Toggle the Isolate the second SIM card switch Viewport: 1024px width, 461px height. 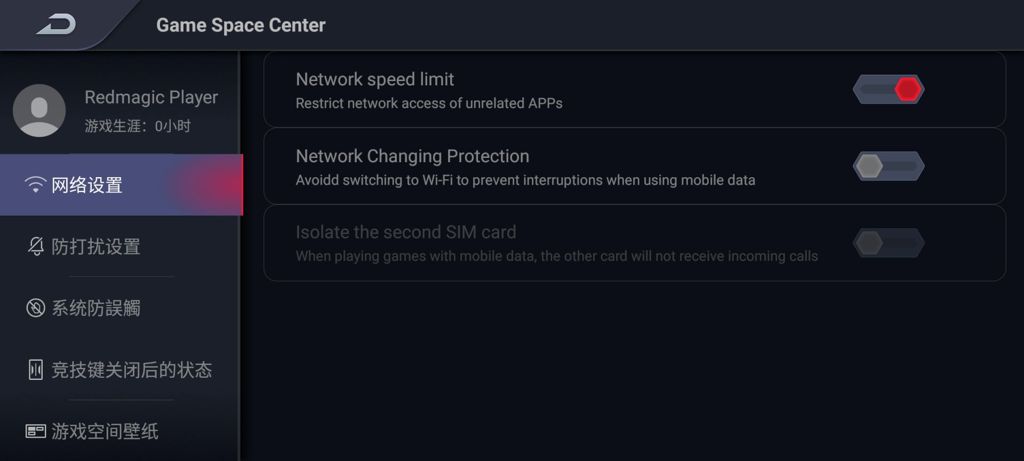(888, 243)
